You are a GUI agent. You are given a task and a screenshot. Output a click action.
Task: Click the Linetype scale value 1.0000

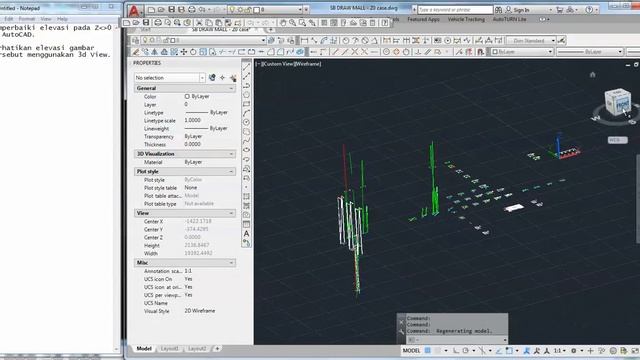(193, 120)
